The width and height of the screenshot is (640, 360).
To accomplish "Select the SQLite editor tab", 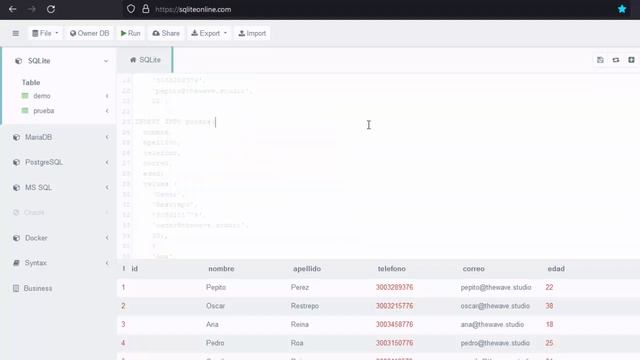I will (145, 60).
